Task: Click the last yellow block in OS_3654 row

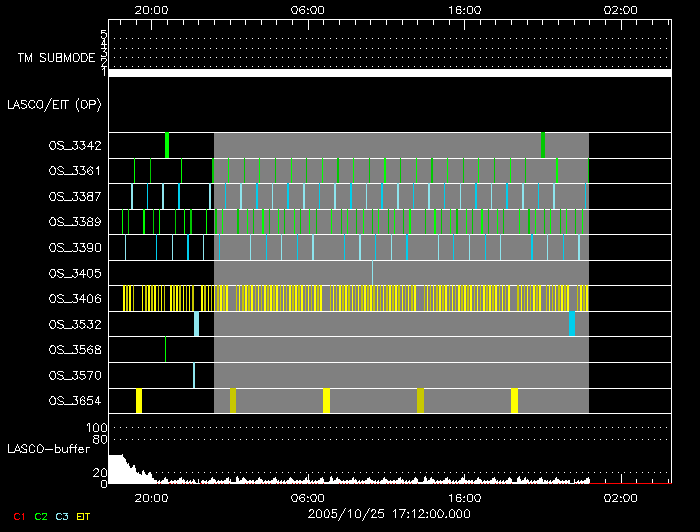Action: pos(514,400)
